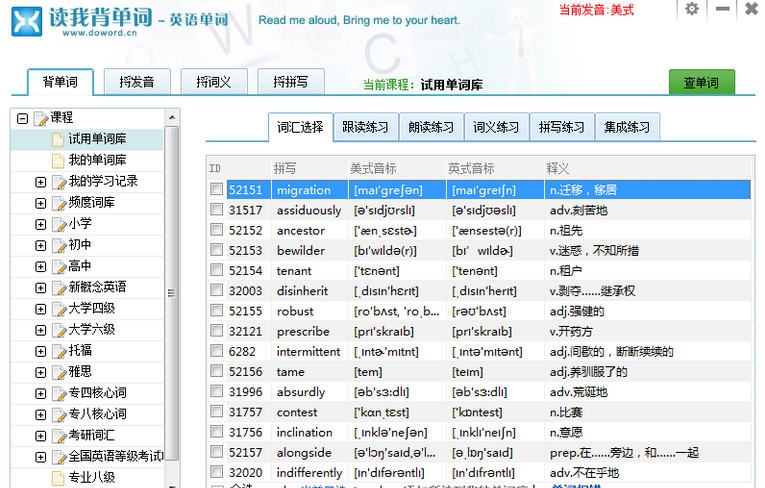This screenshot has height=488, width=765.
Task: Check the box for migration row
Action: click(216, 189)
